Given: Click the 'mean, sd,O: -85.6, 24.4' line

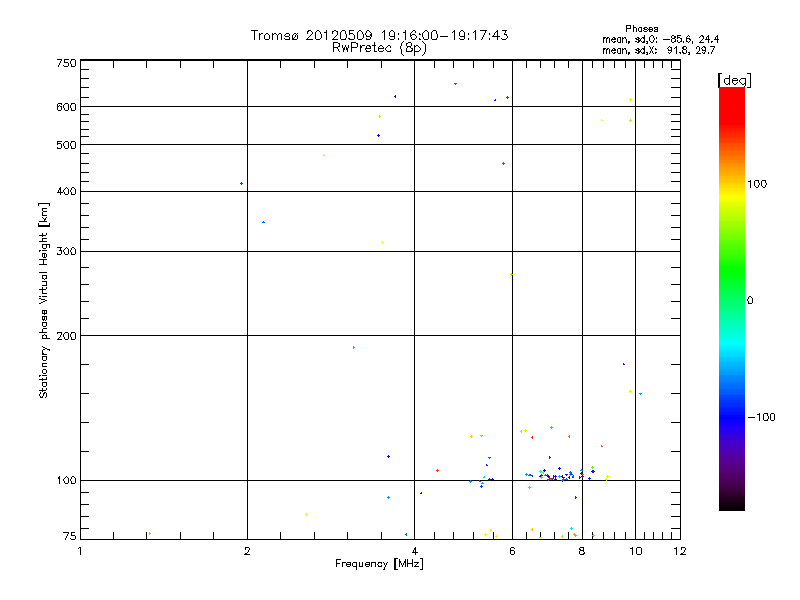Looking at the screenshot, I should tap(661, 39).
